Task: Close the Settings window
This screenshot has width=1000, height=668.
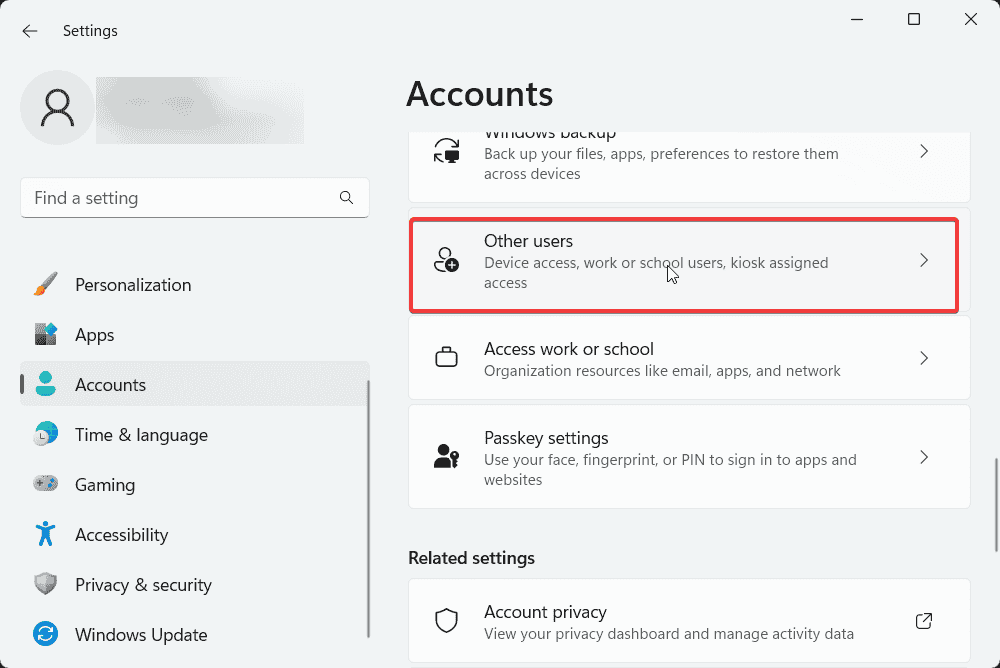Action: [971, 19]
